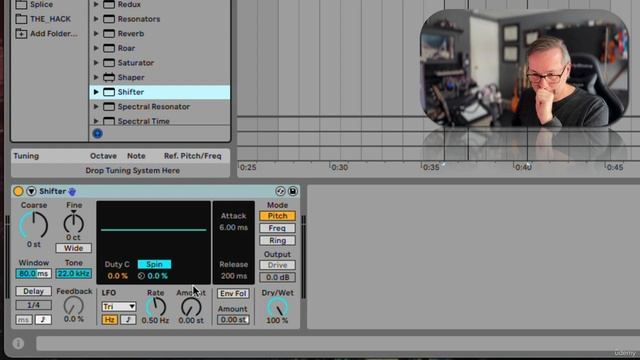This screenshot has width=640, height=360.
Task: Click the 1/4 delay time field
Action: tap(33, 305)
